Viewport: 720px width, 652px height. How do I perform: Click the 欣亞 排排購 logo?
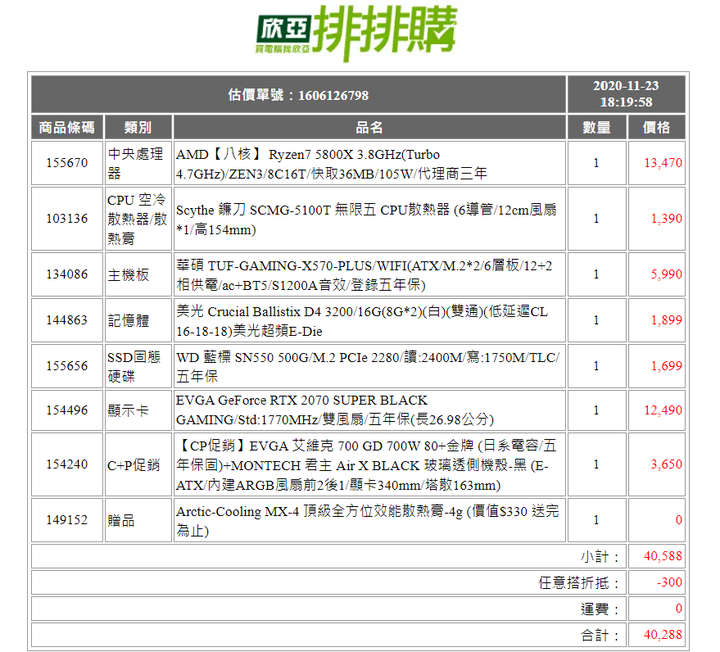point(356,33)
